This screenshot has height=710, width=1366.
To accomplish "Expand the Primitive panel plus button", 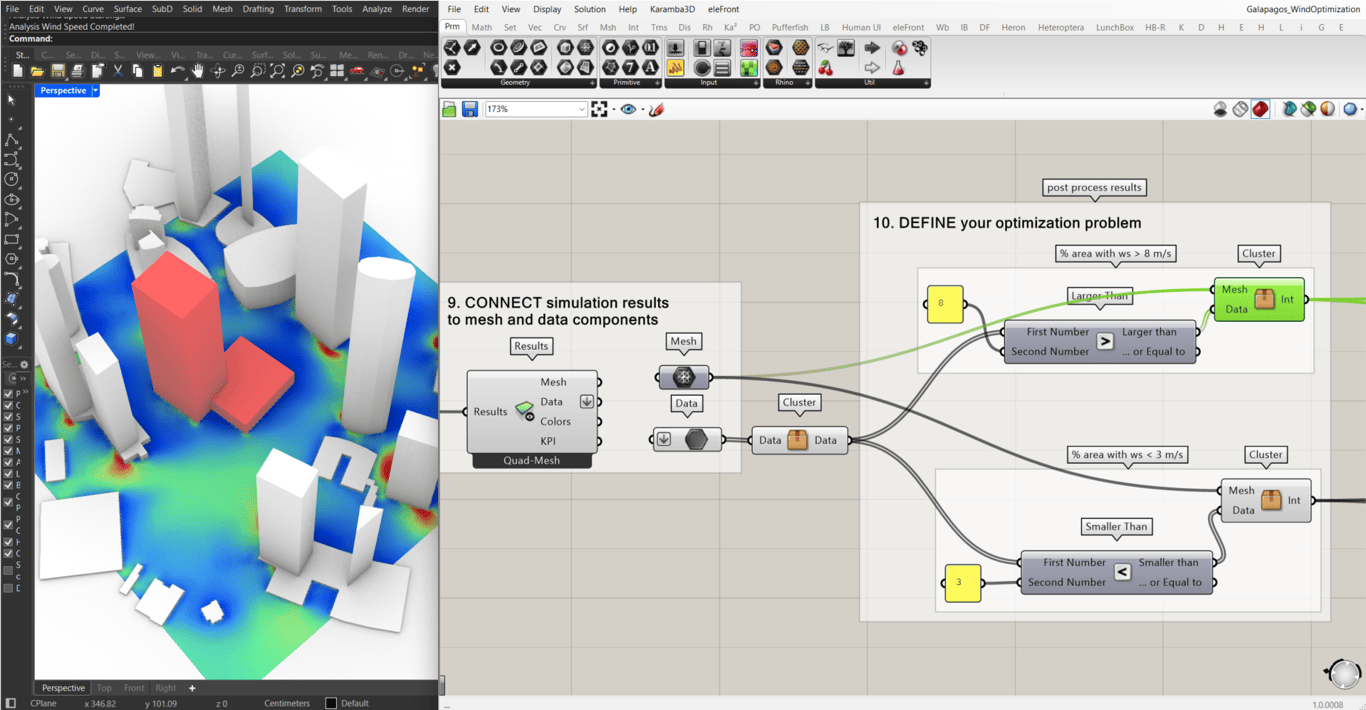I will 657,83.
